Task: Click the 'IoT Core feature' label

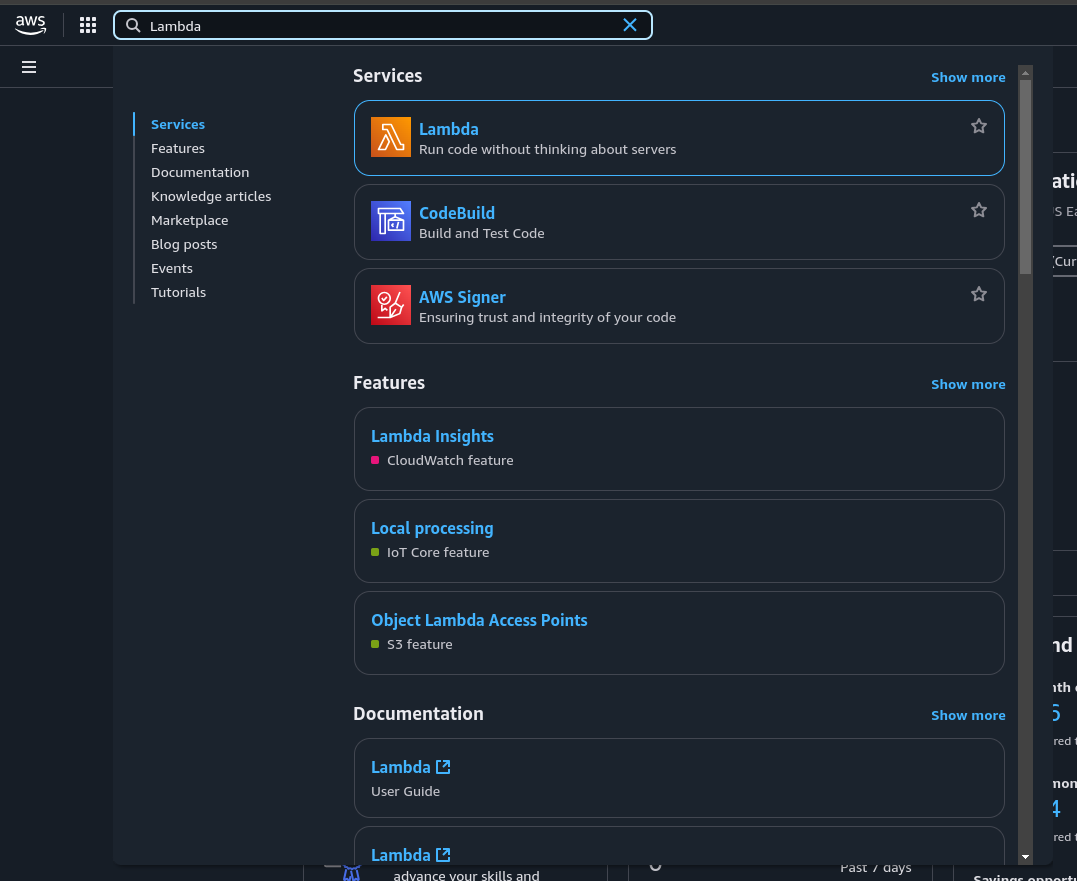Action: click(438, 553)
